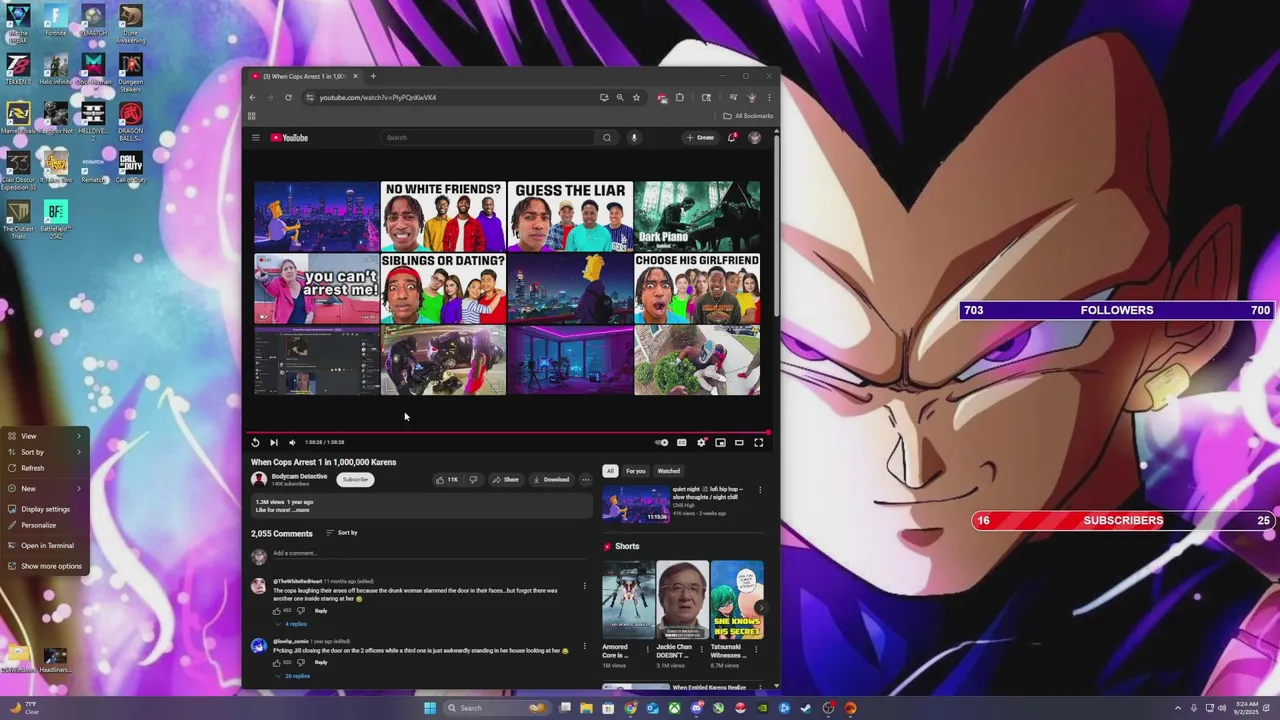Viewport: 1280px width, 720px height.
Task: Switch to miniplayer mode
Action: pyautogui.click(x=720, y=442)
